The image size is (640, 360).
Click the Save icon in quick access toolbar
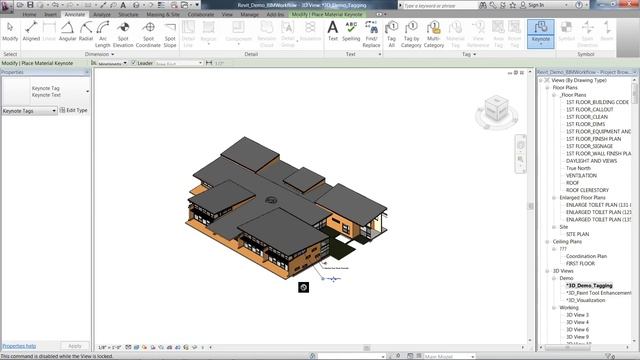(x=30, y=5)
